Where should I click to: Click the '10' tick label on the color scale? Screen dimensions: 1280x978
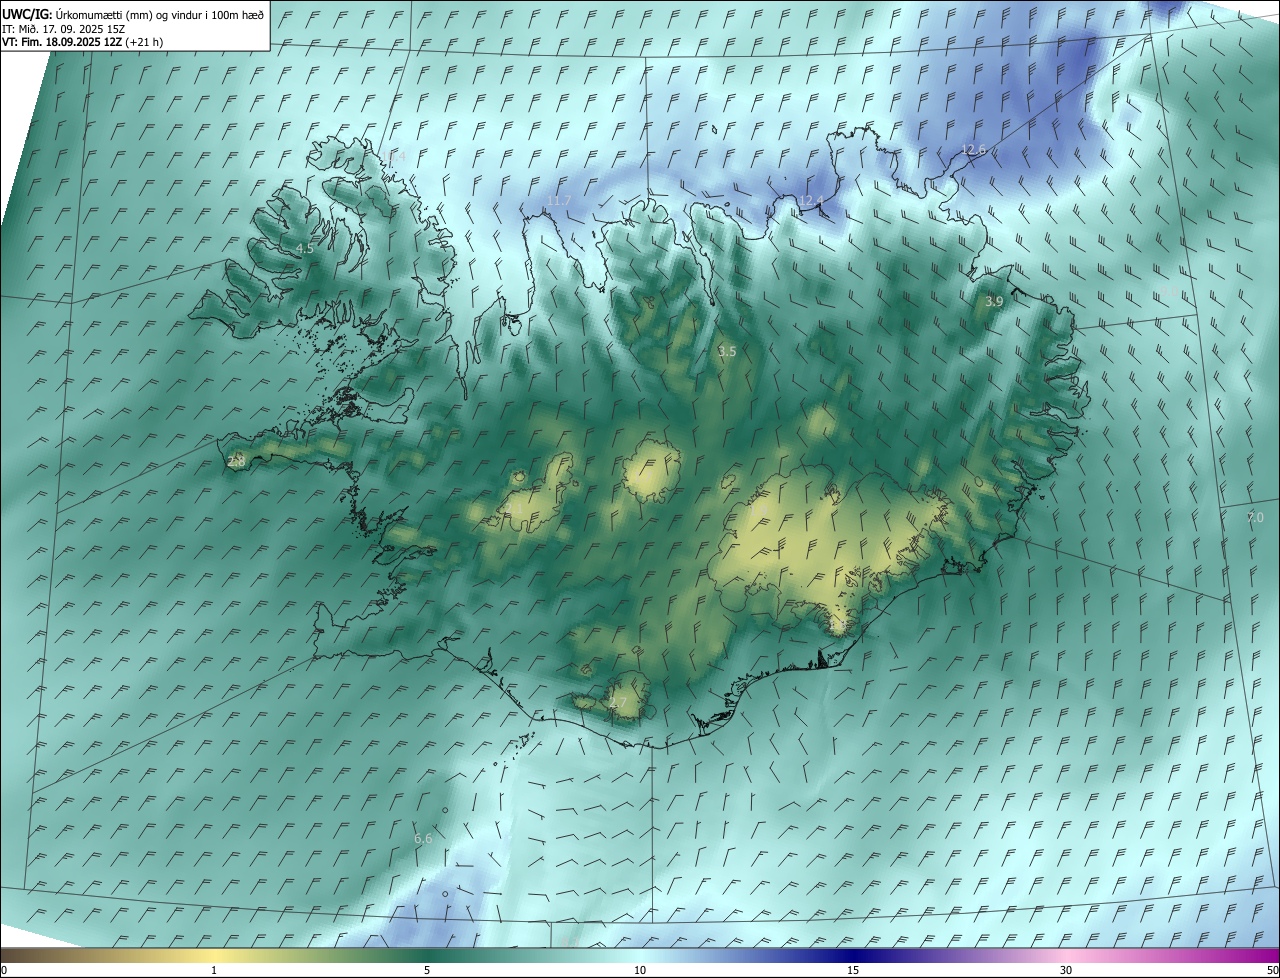pos(640,971)
